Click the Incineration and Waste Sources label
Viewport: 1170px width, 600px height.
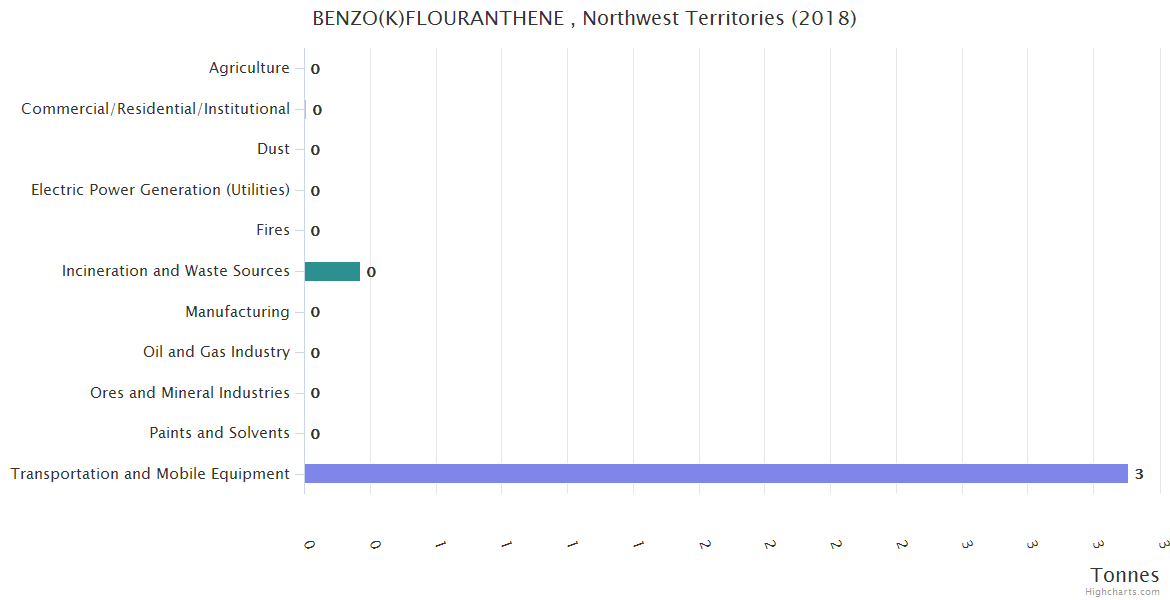coord(176,271)
